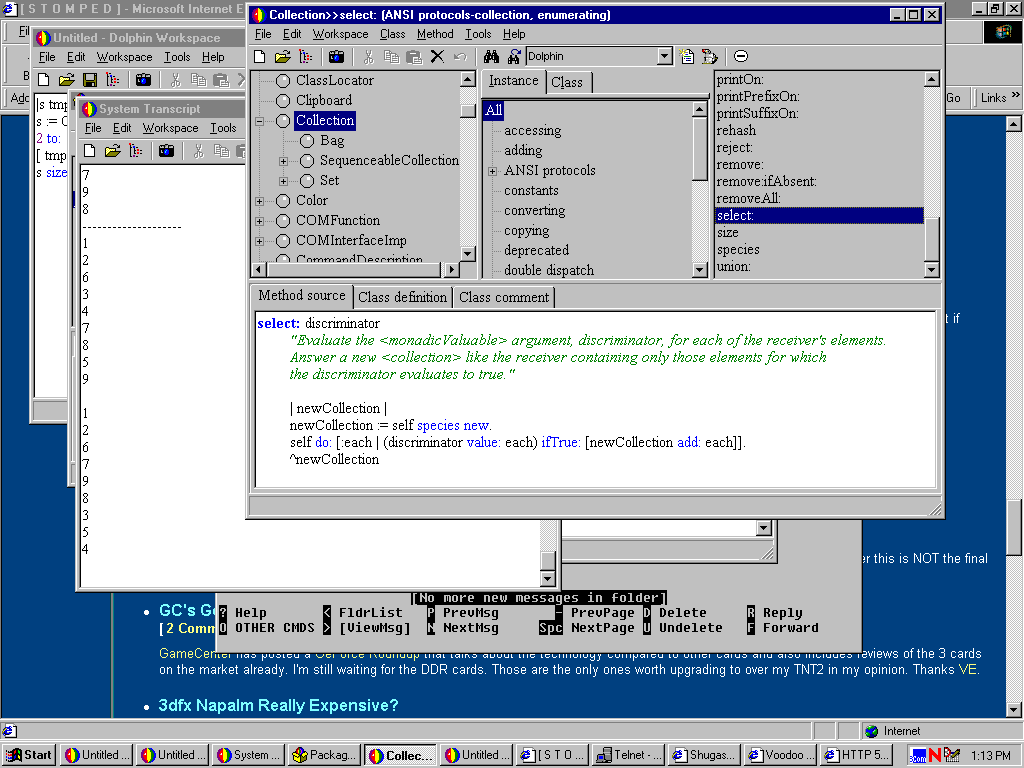This screenshot has height=768, width=1024.
Task: Select the Bag class in the class tree
Action: pyautogui.click(x=332, y=140)
